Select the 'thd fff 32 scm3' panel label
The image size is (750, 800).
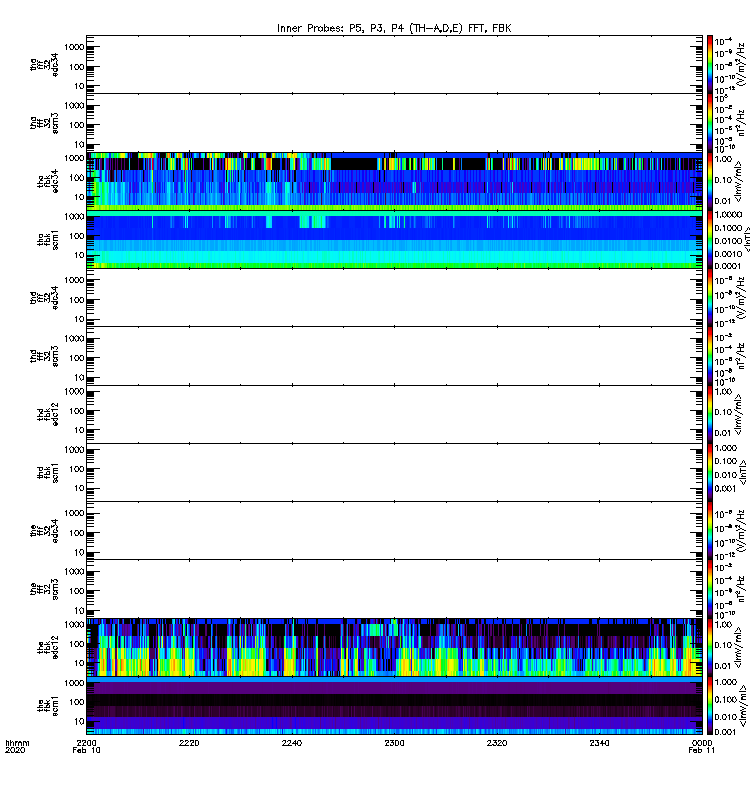pos(44,356)
